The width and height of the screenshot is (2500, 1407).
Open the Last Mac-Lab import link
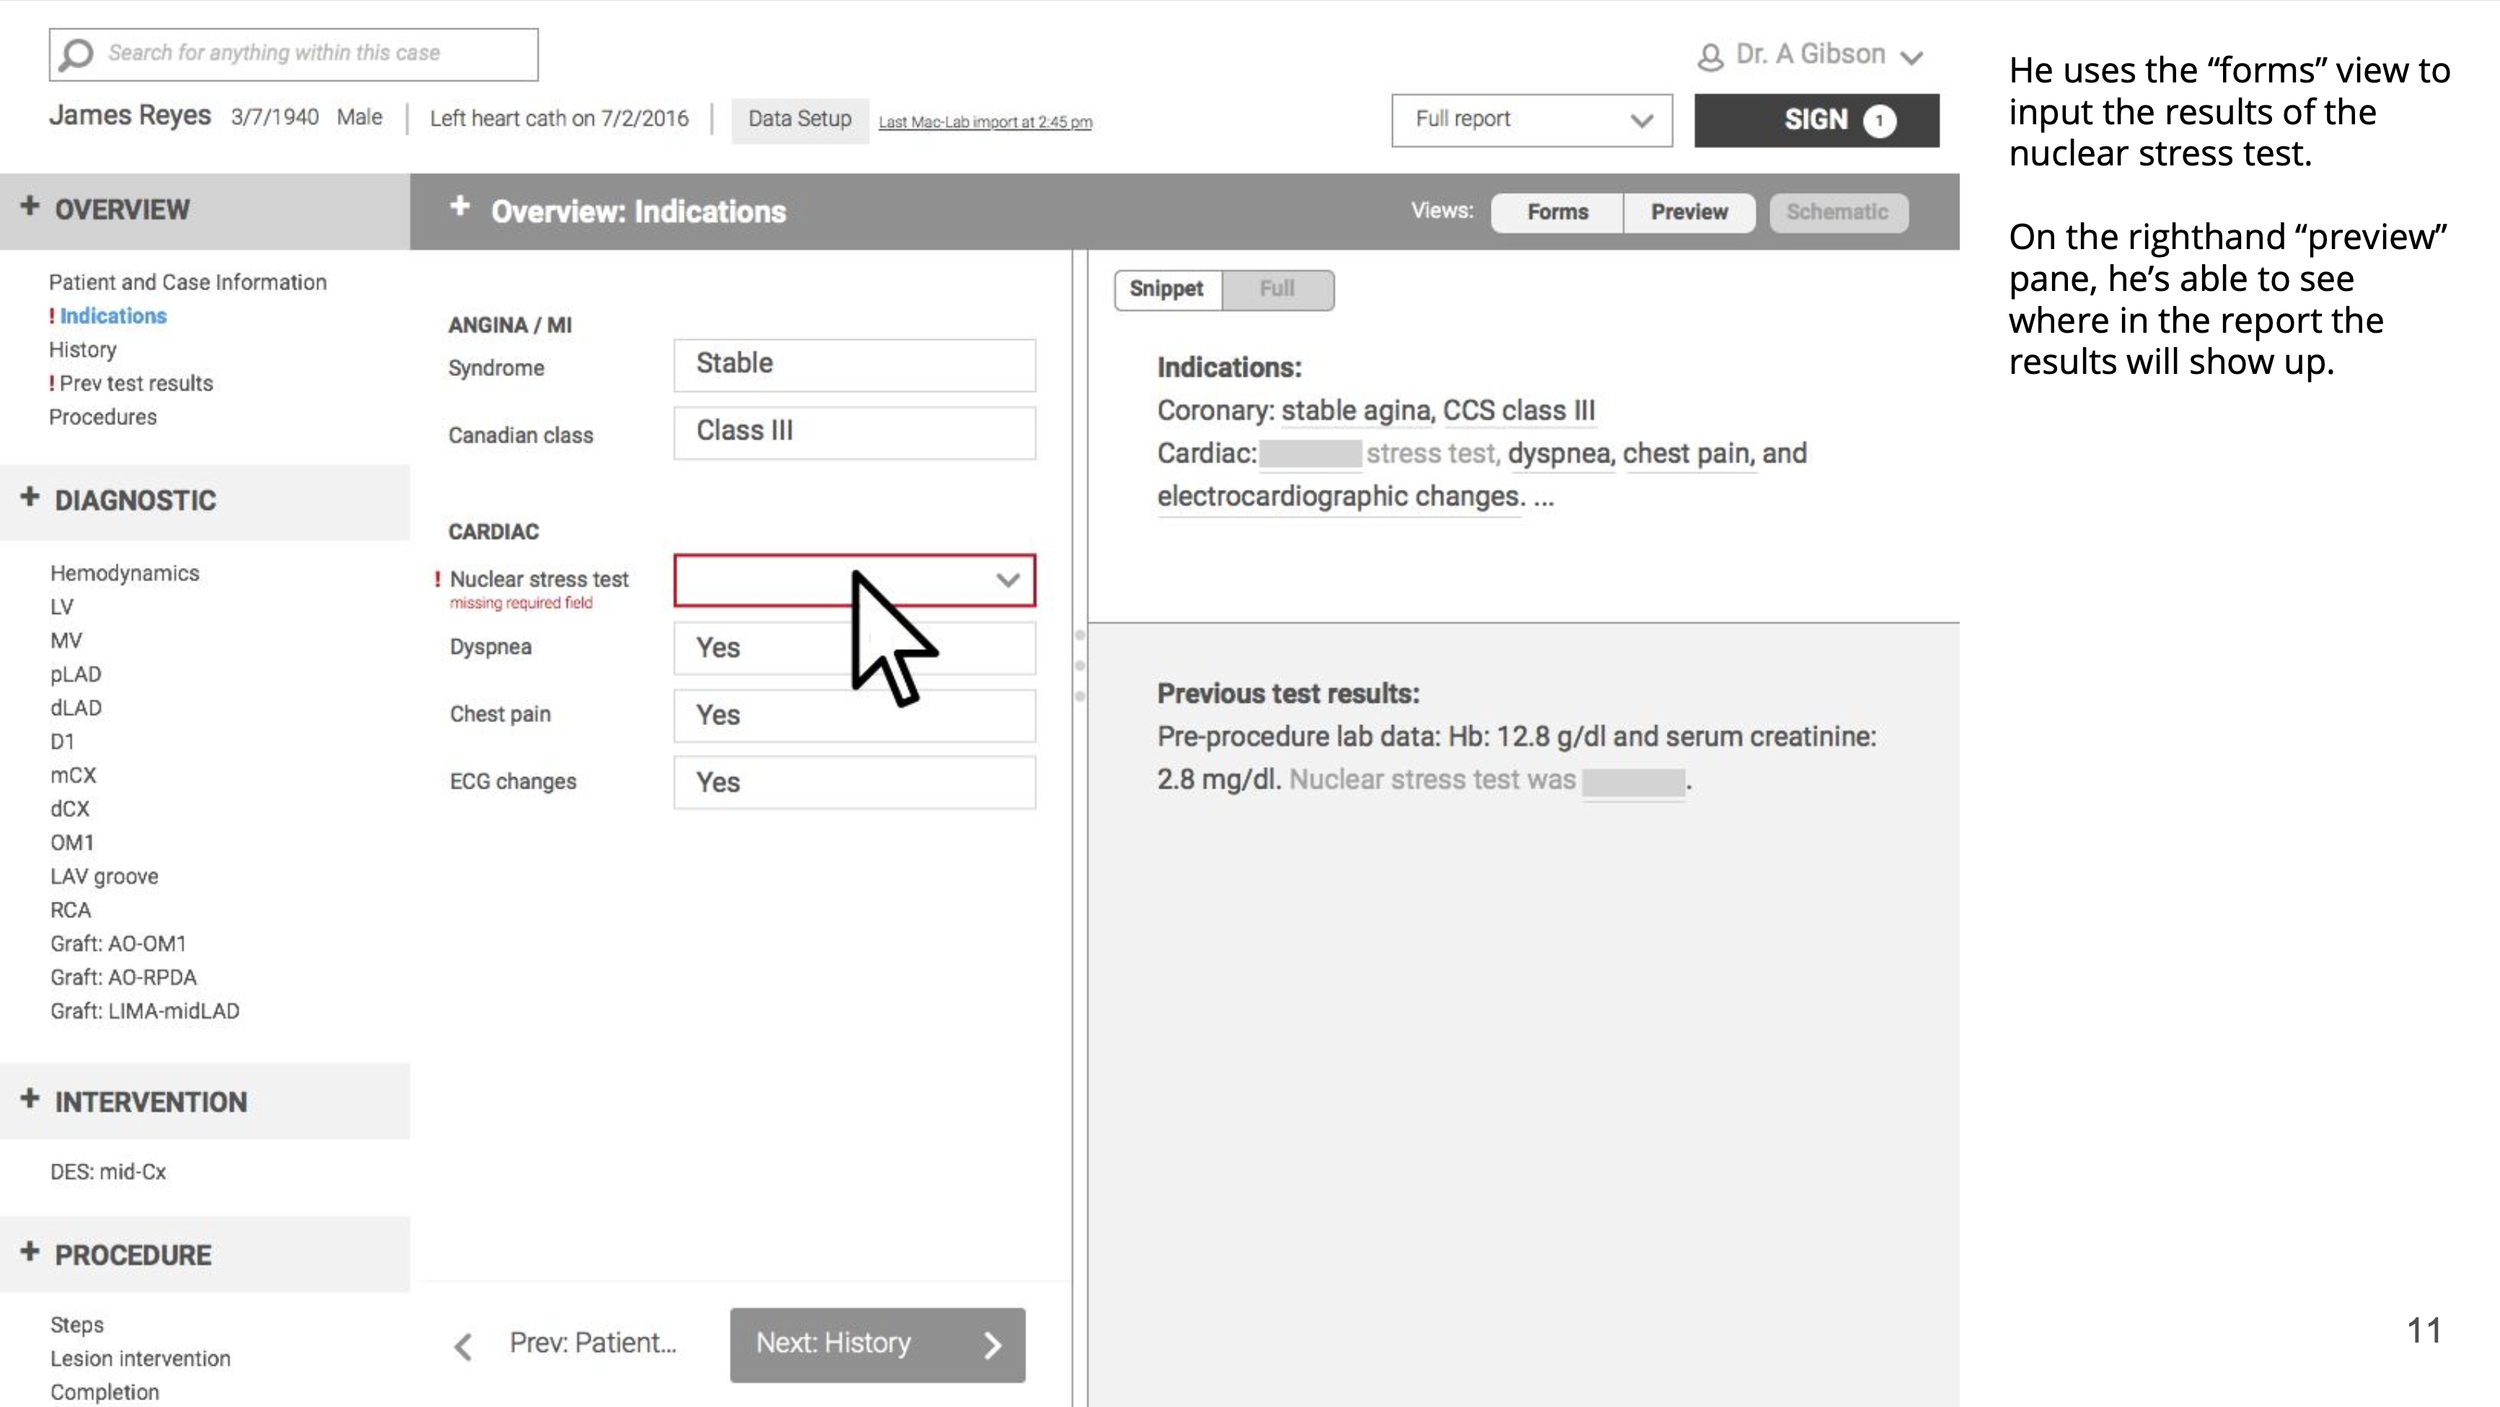985,122
